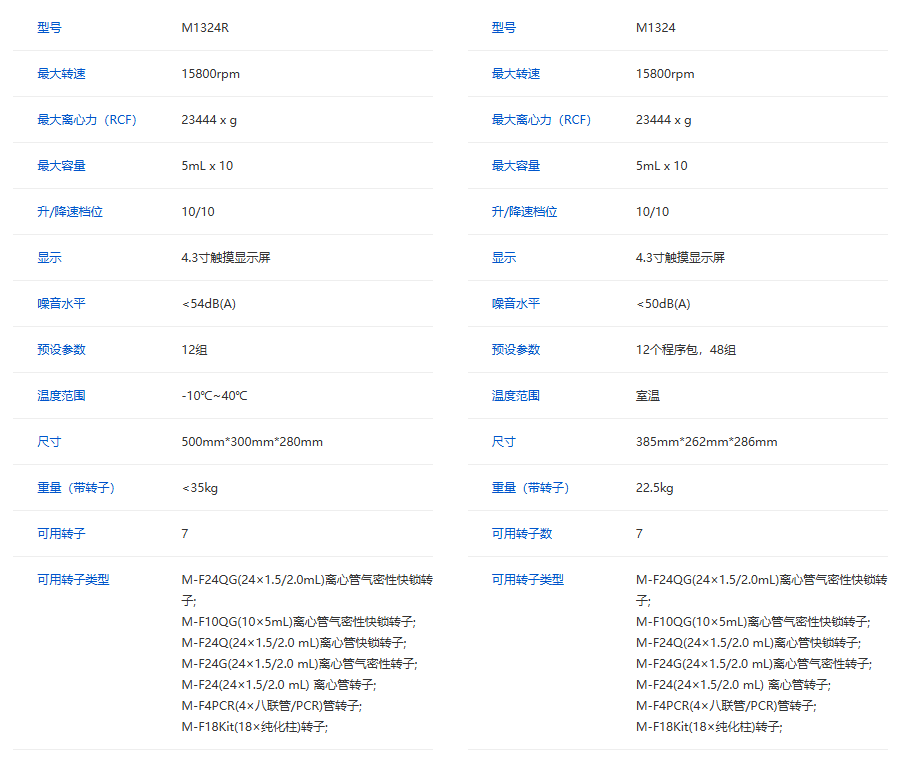
Task: Click the 可用转子 label showing 7 in left table
Action: [61, 534]
